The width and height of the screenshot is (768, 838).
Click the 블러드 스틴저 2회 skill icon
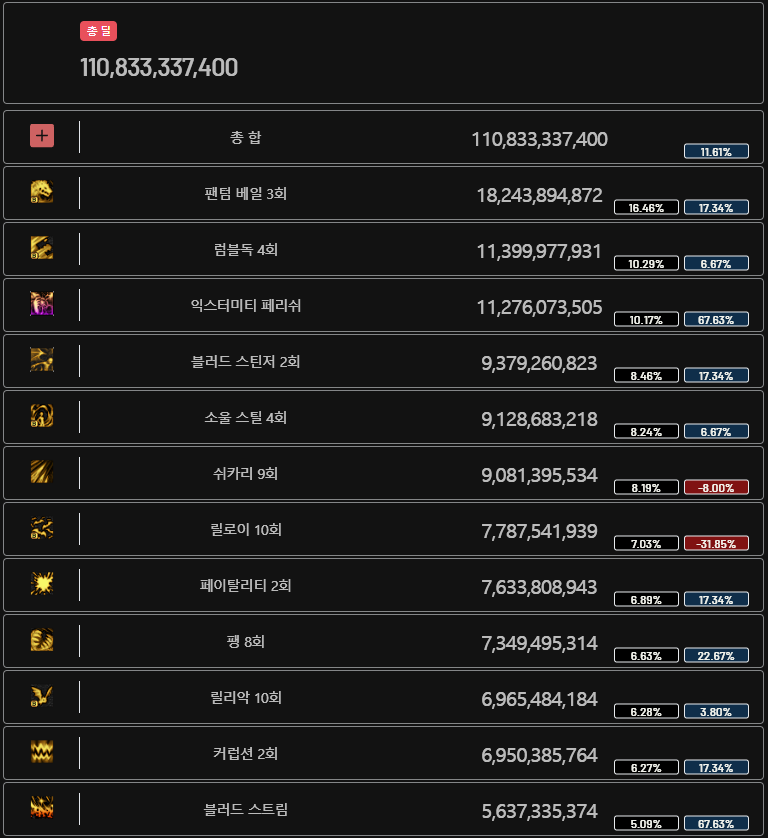(x=42, y=360)
